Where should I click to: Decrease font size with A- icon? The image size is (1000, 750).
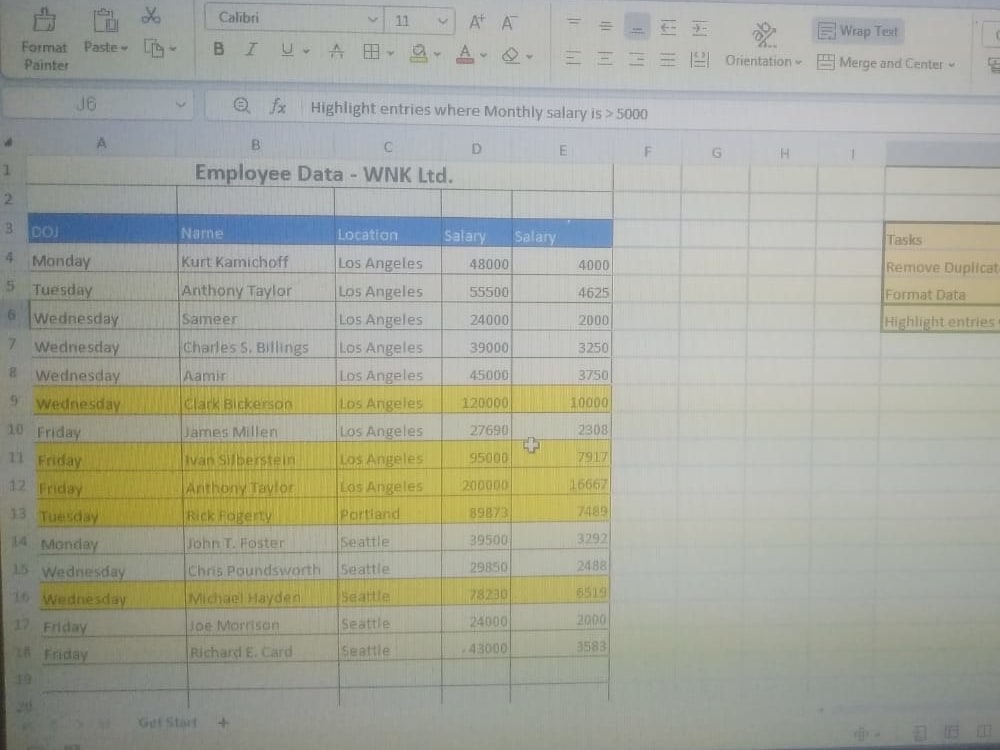pos(507,18)
